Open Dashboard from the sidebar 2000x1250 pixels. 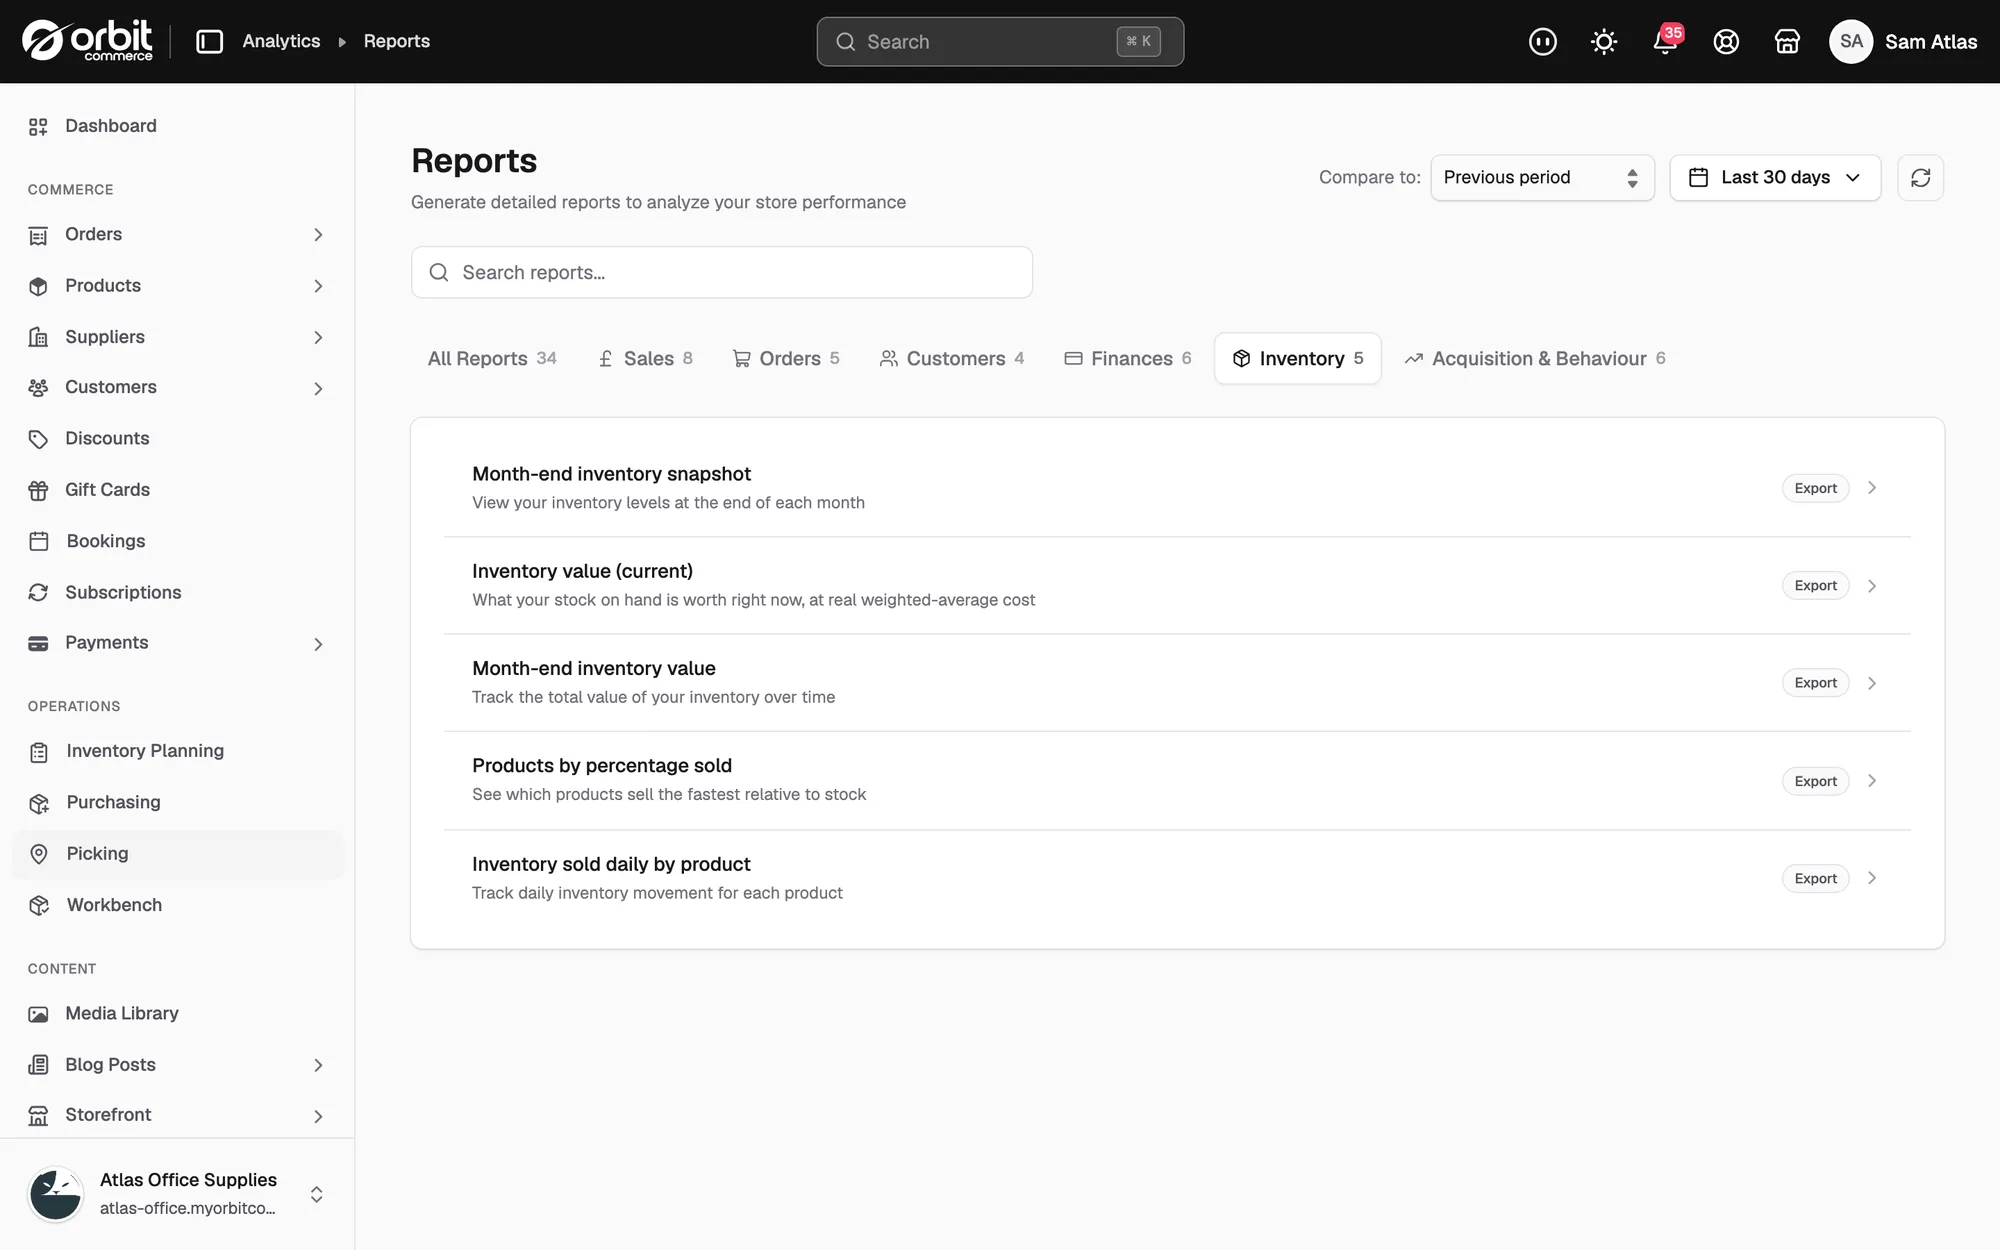(177, 126)
